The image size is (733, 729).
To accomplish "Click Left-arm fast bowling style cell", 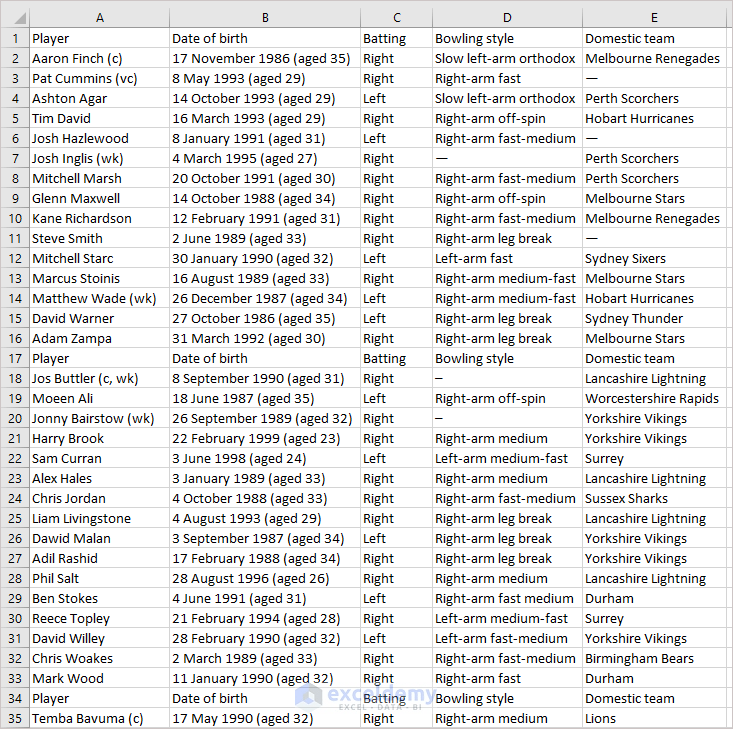I will point(507,259).
